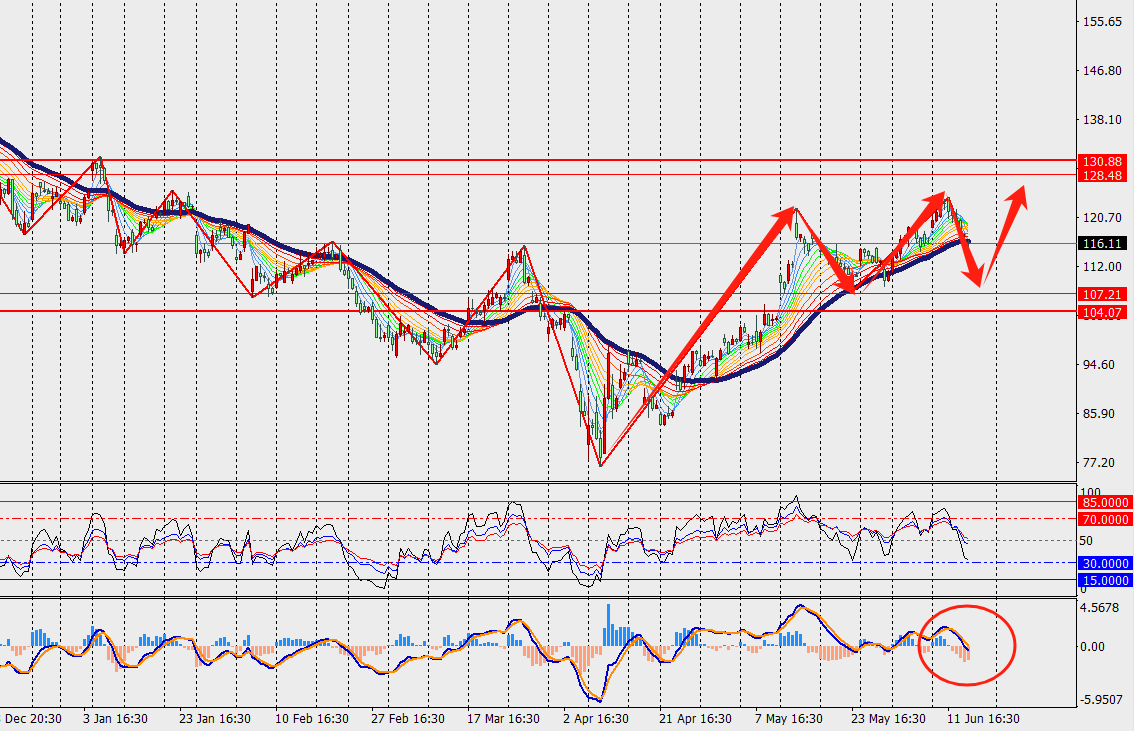Click the 0.00 MACD scale value
The image size is (1135, 731).
pyautogui.click(x=1092, y=646)
